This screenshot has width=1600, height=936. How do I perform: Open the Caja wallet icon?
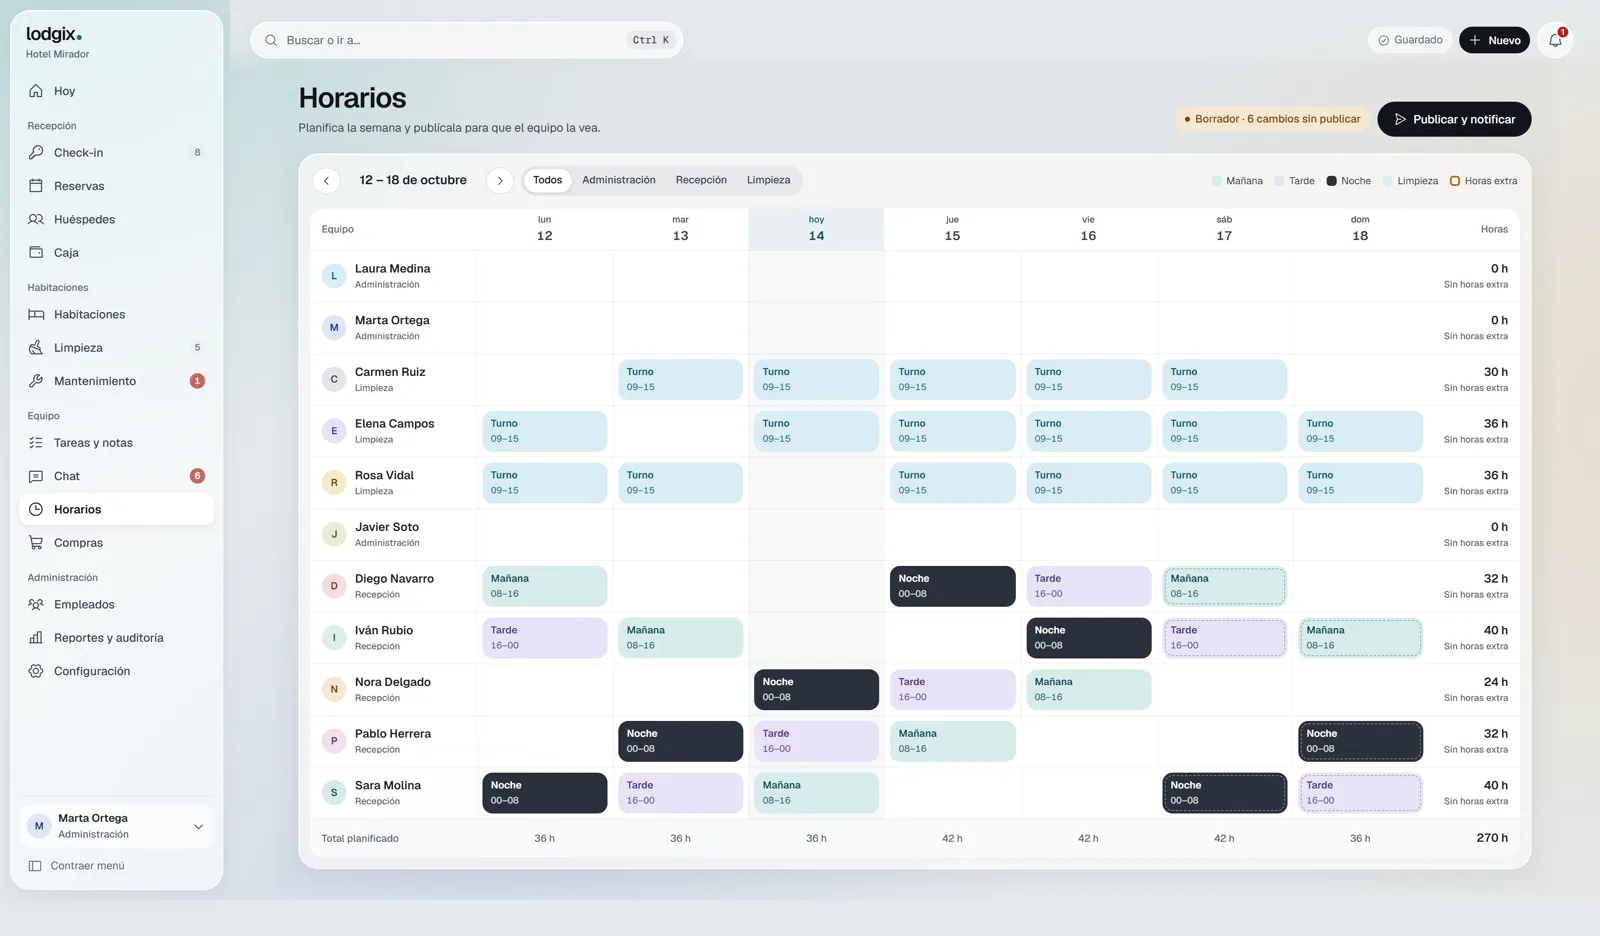(x=36, y=253)
